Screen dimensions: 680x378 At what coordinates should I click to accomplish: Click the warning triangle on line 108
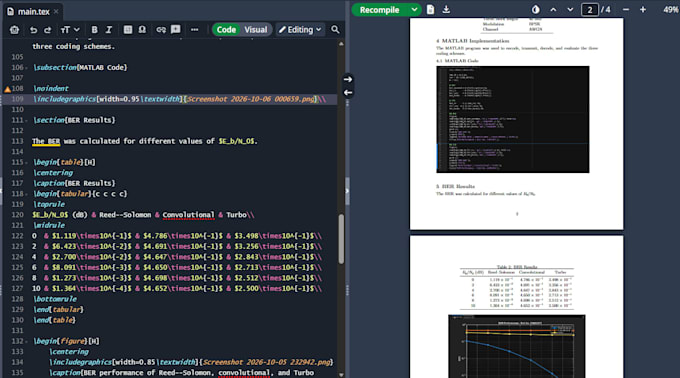(7, 89)
